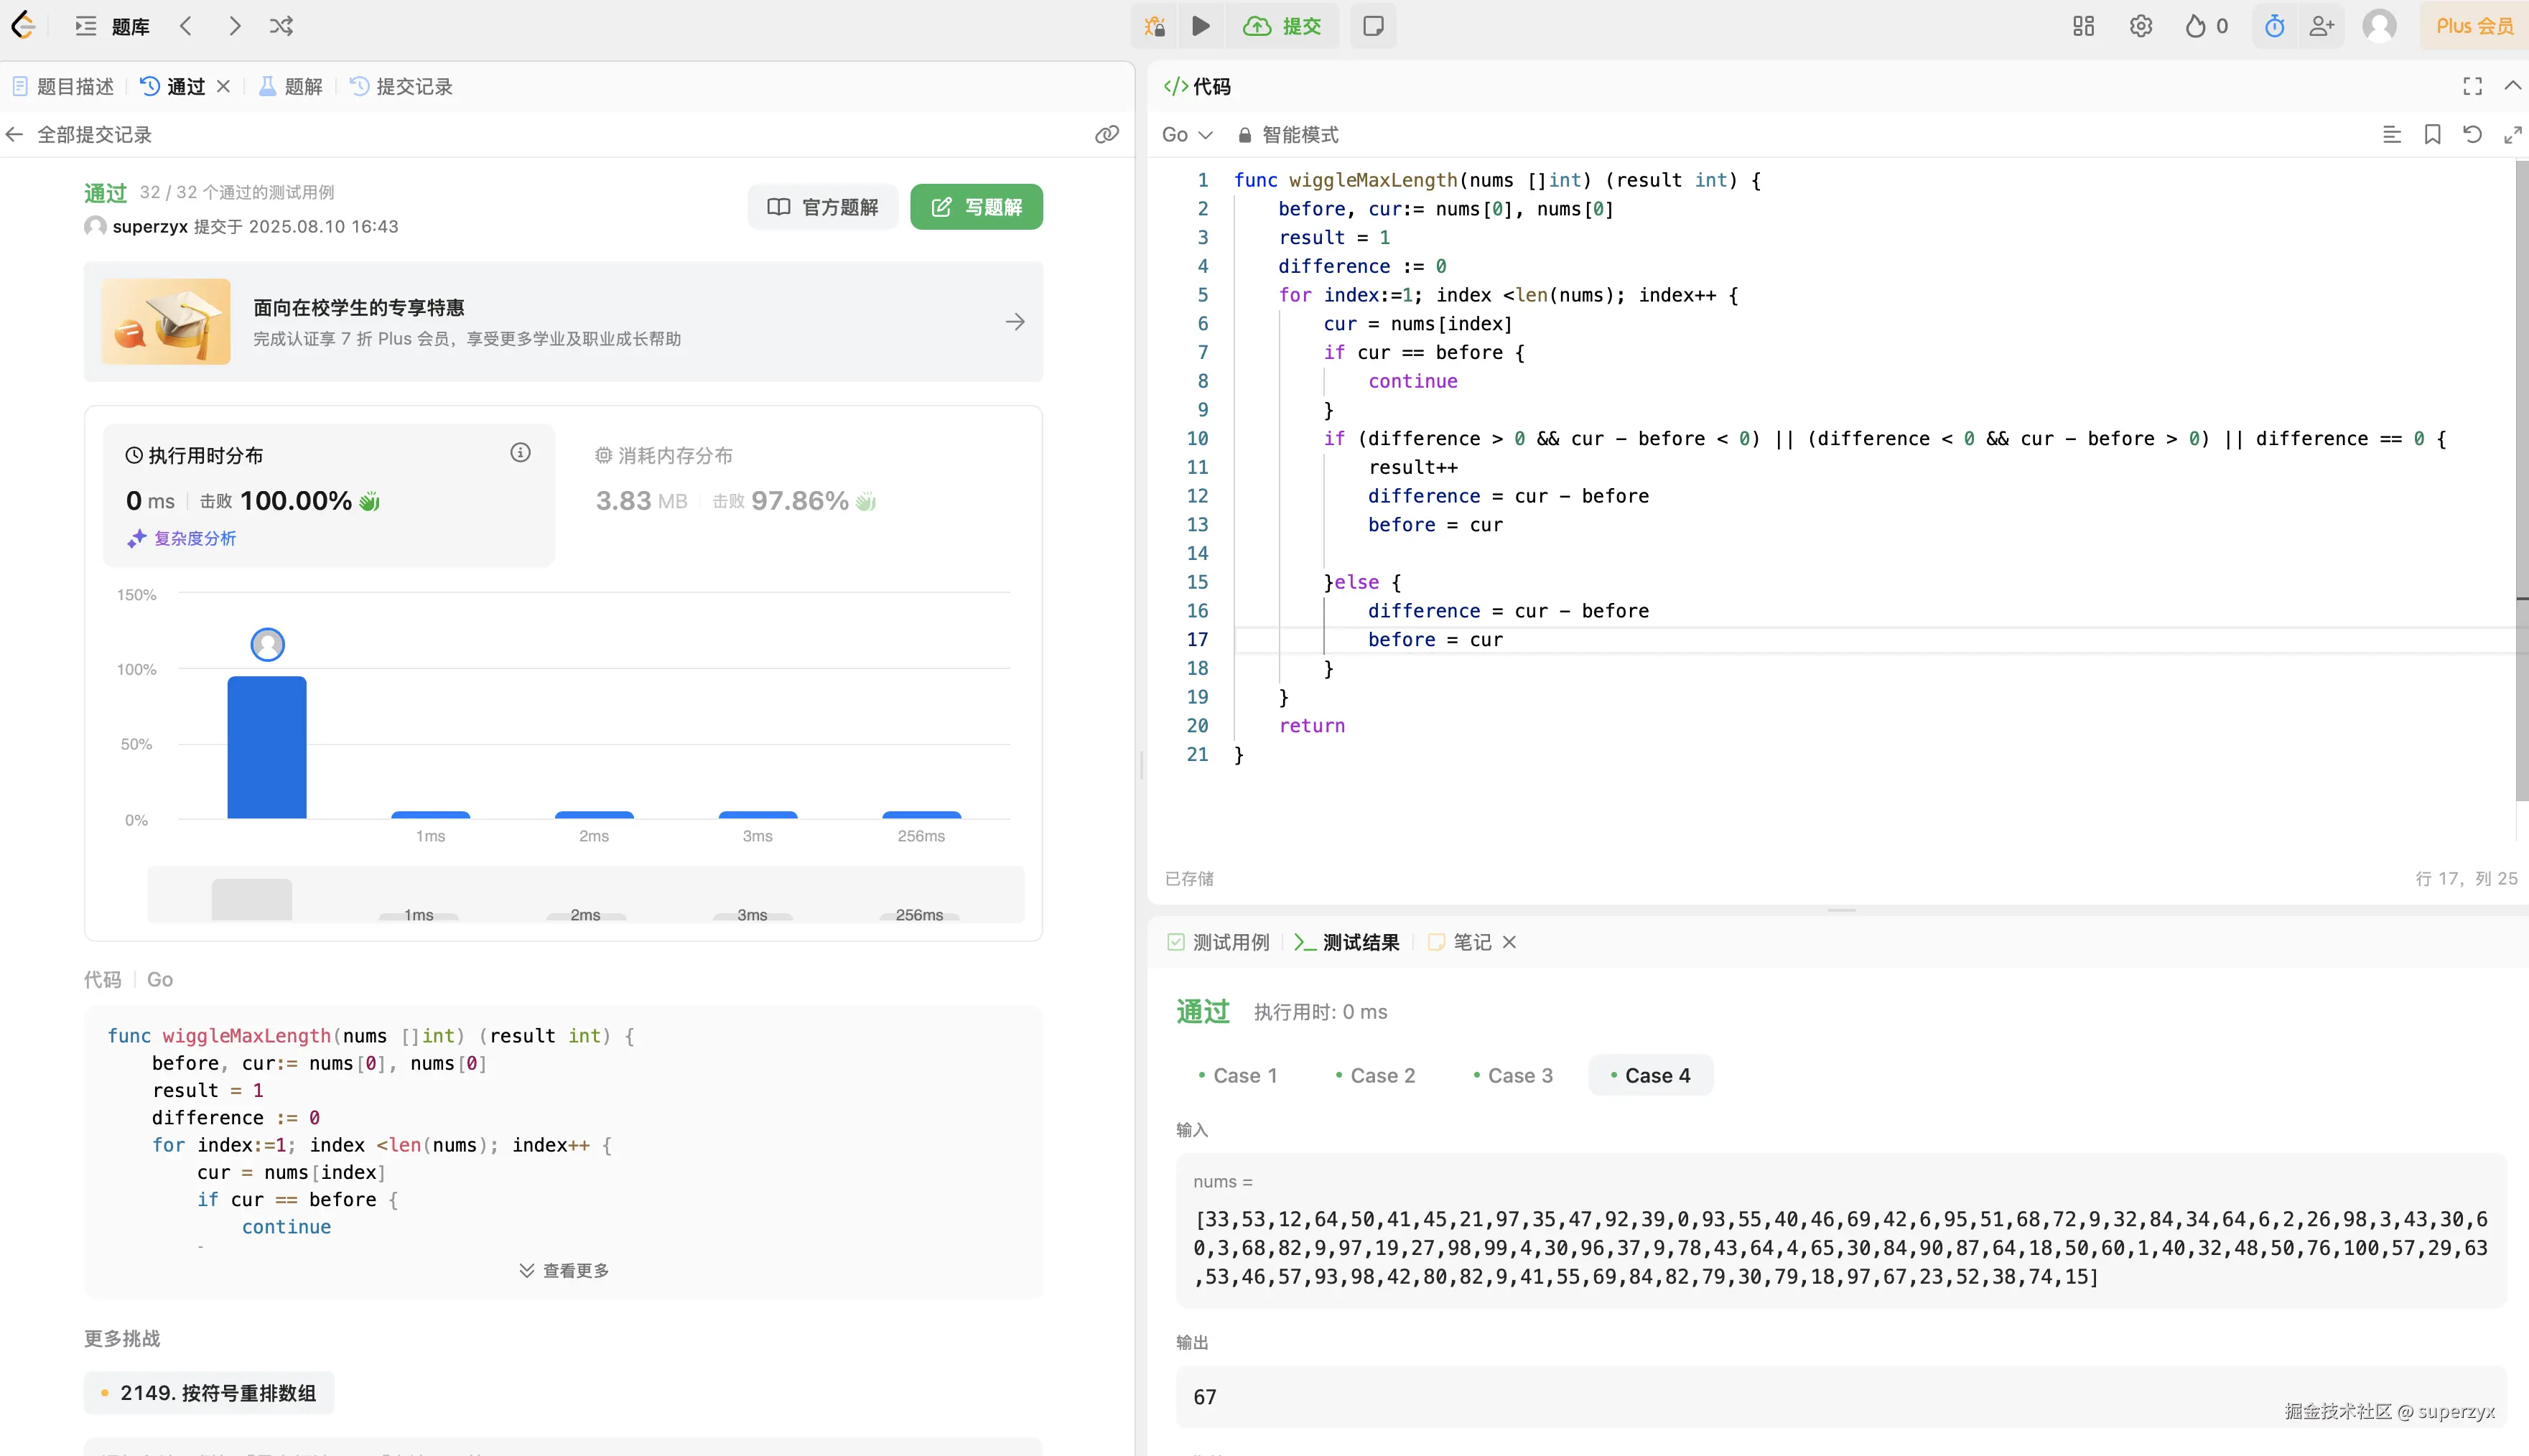Shuffle to a random problem
Viewport: 2529px width, 1456px height.
click(x=281, y=26)
